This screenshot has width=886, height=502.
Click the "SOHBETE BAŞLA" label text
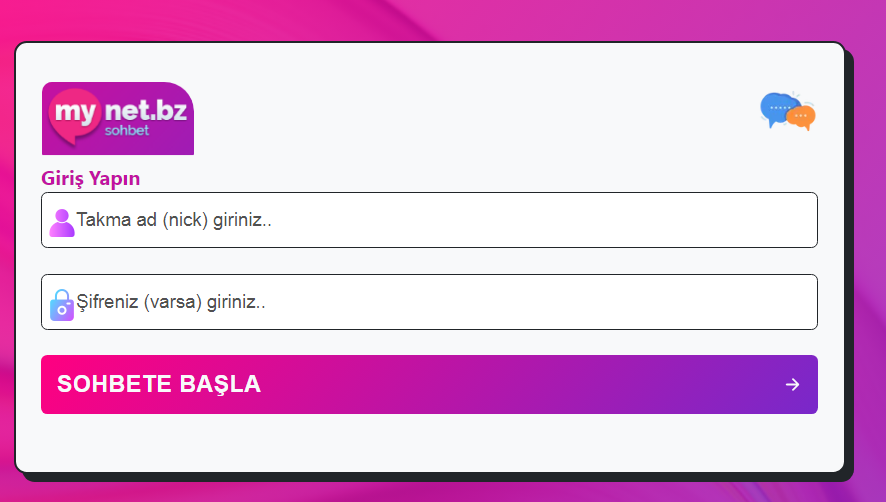click(x=159, y=384)
